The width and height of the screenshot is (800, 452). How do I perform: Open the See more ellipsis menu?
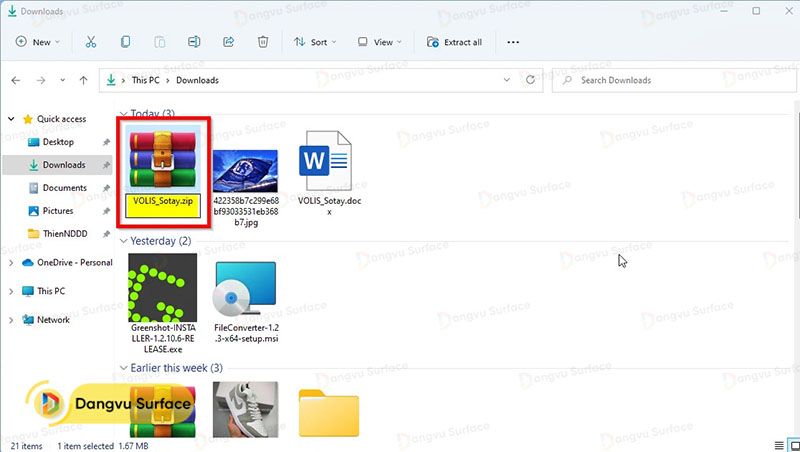click(513, 42)
